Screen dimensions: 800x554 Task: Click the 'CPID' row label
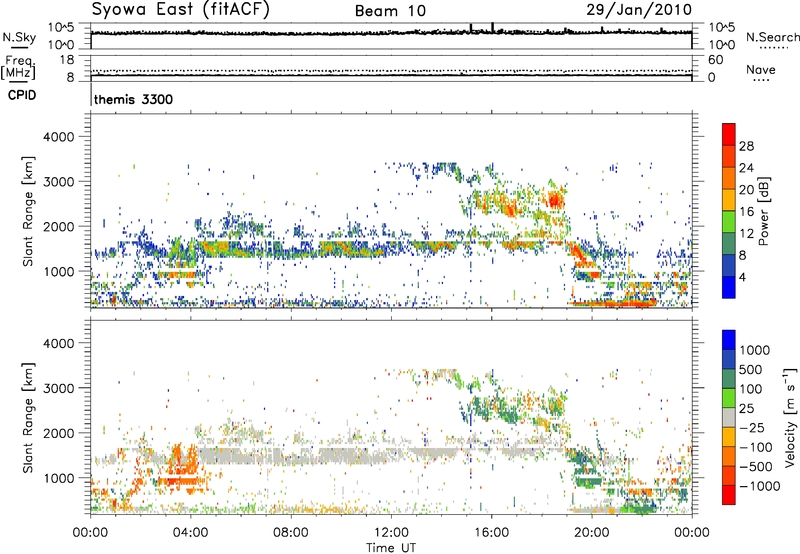[x=22, y=95]
